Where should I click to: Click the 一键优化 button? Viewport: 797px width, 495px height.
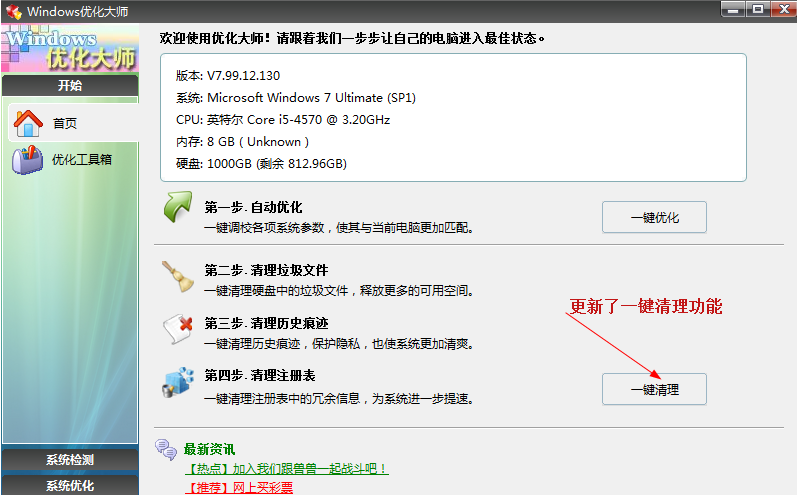click(654, 218)
